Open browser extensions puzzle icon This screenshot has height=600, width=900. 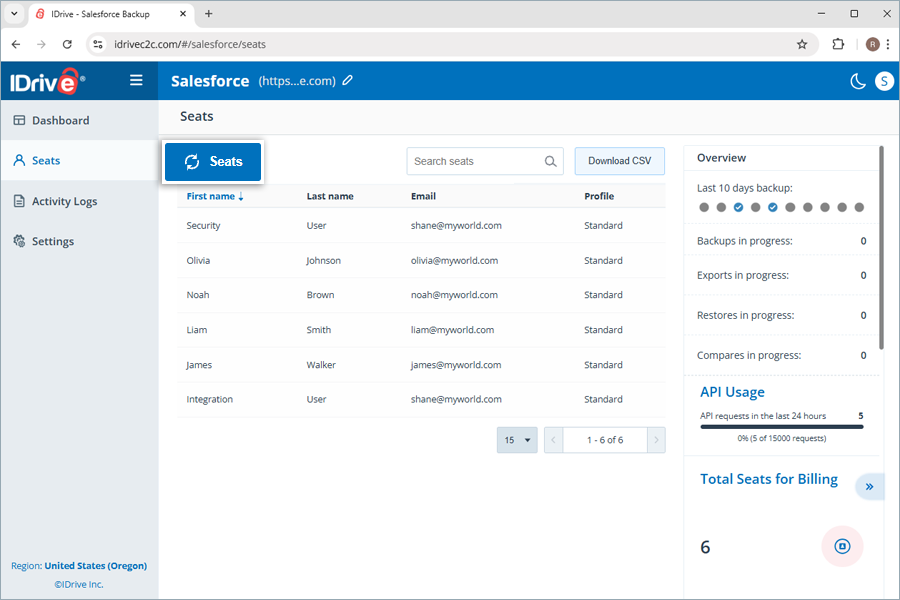click(838, 44)
